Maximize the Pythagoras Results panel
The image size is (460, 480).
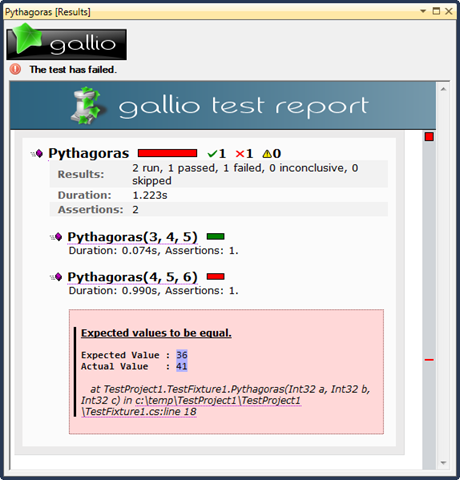[x=436, y=11]
